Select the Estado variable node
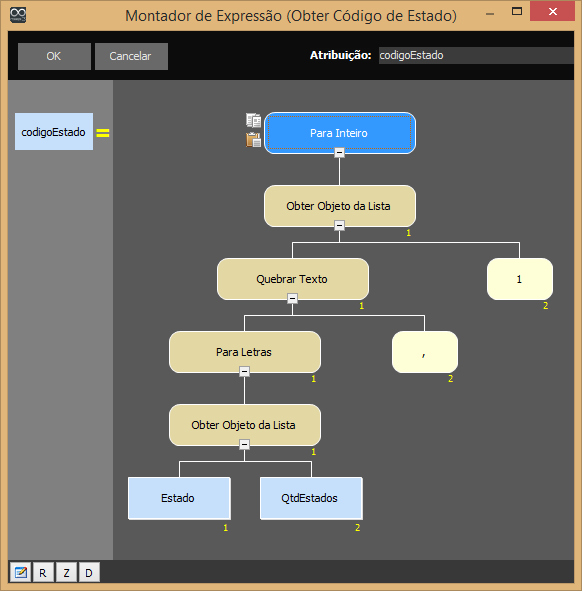 [x=179, y=498]
